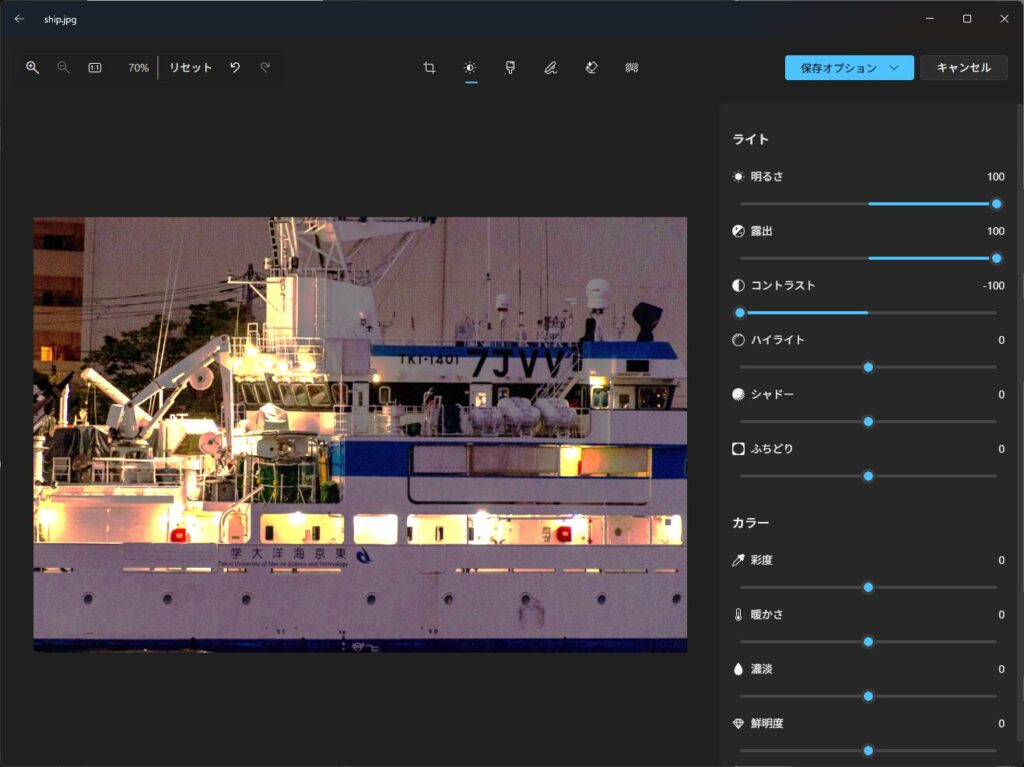The height and width of the screenshot is (767, 1024).
Task: Click the コントラスト slider handle
Action: [740, 313]
